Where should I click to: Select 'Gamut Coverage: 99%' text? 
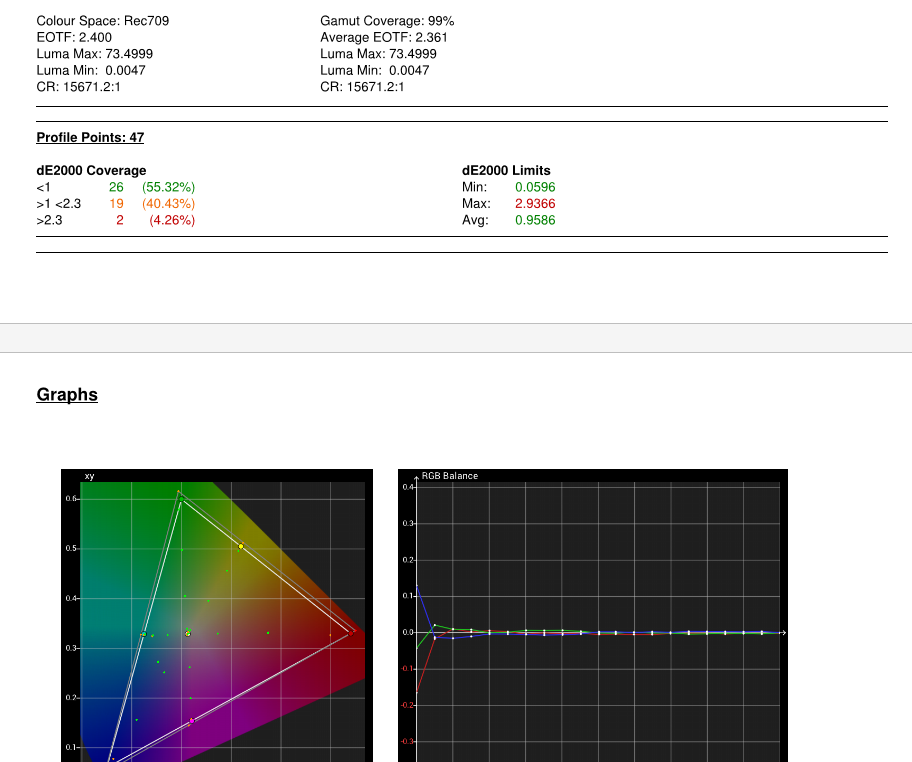387,21
